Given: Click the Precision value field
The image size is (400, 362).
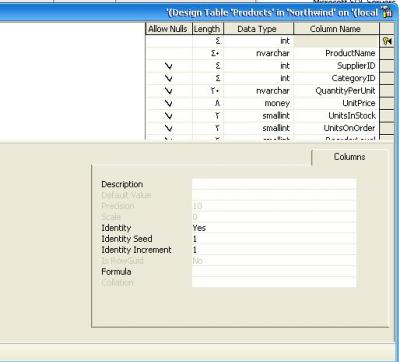Looking at the screenshot, I should click(x=274, y=206).
